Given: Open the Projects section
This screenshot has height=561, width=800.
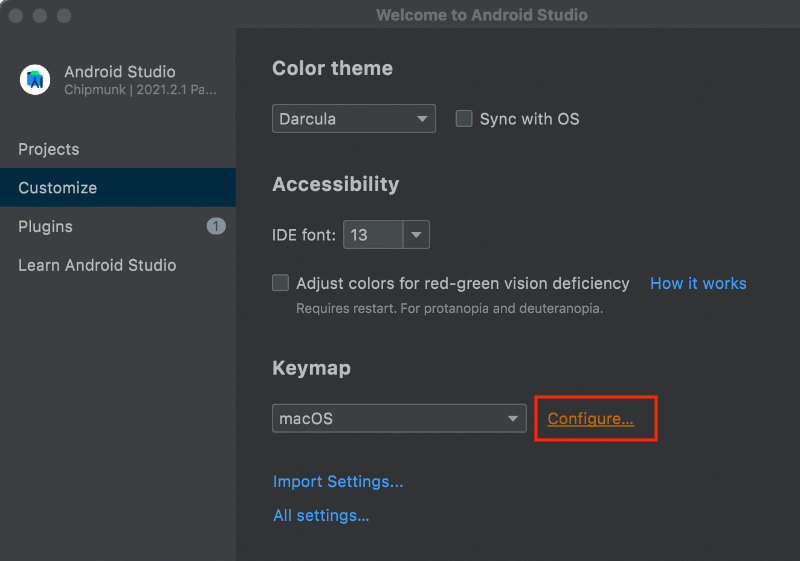Looking at the screenshot, I should [x=118, y=149].
